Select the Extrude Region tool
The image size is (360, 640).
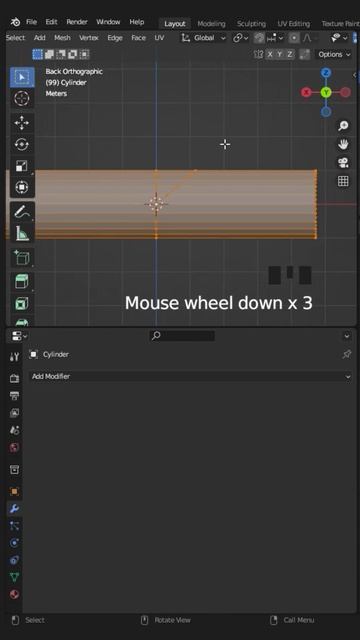click(x=22, y=282)
